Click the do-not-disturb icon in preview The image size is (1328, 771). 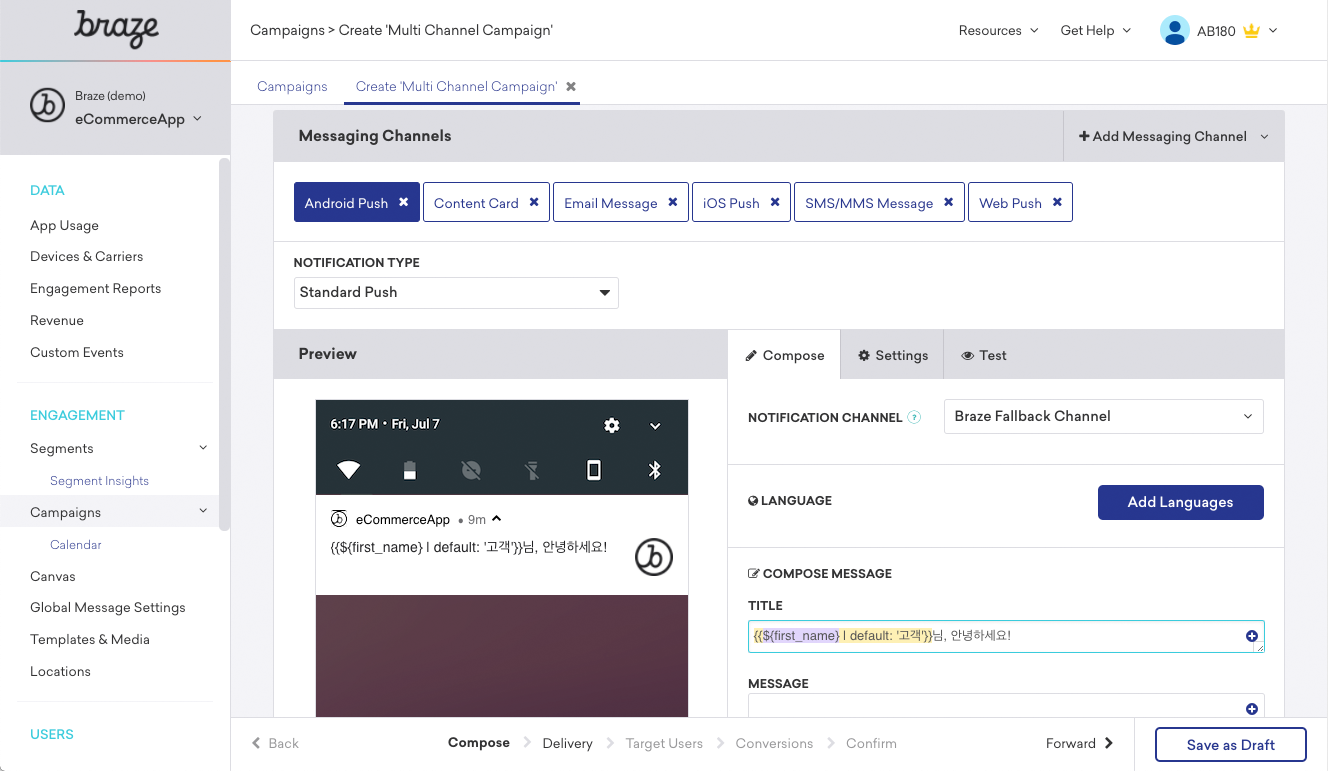472,470
